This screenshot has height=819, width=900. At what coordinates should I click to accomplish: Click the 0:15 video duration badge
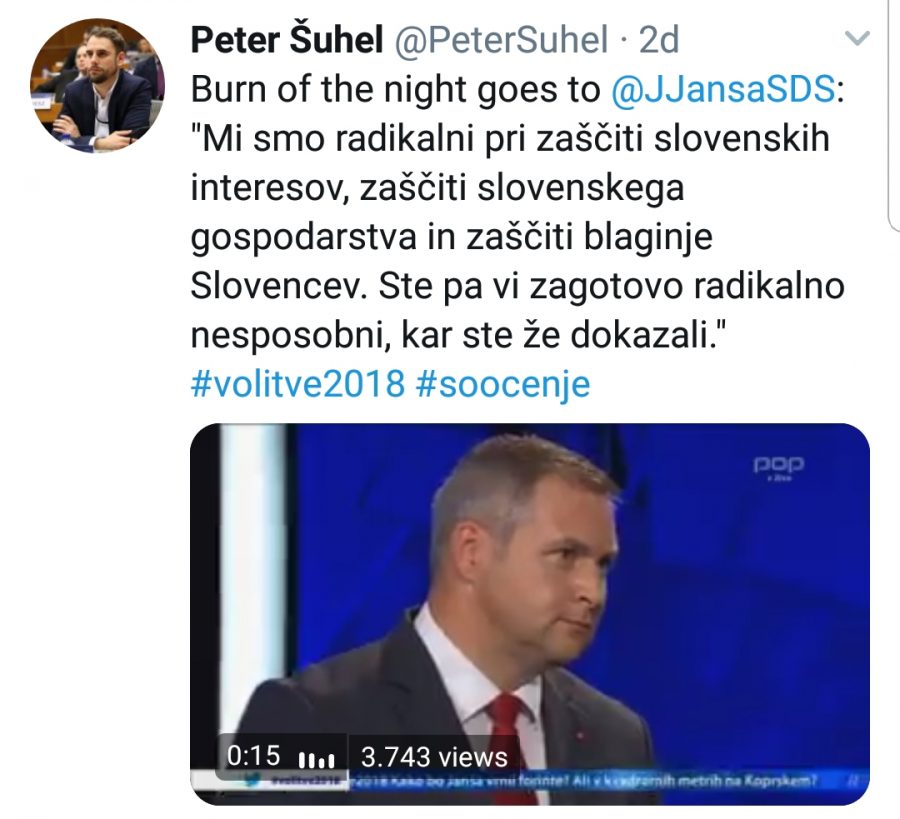(253, 756)
